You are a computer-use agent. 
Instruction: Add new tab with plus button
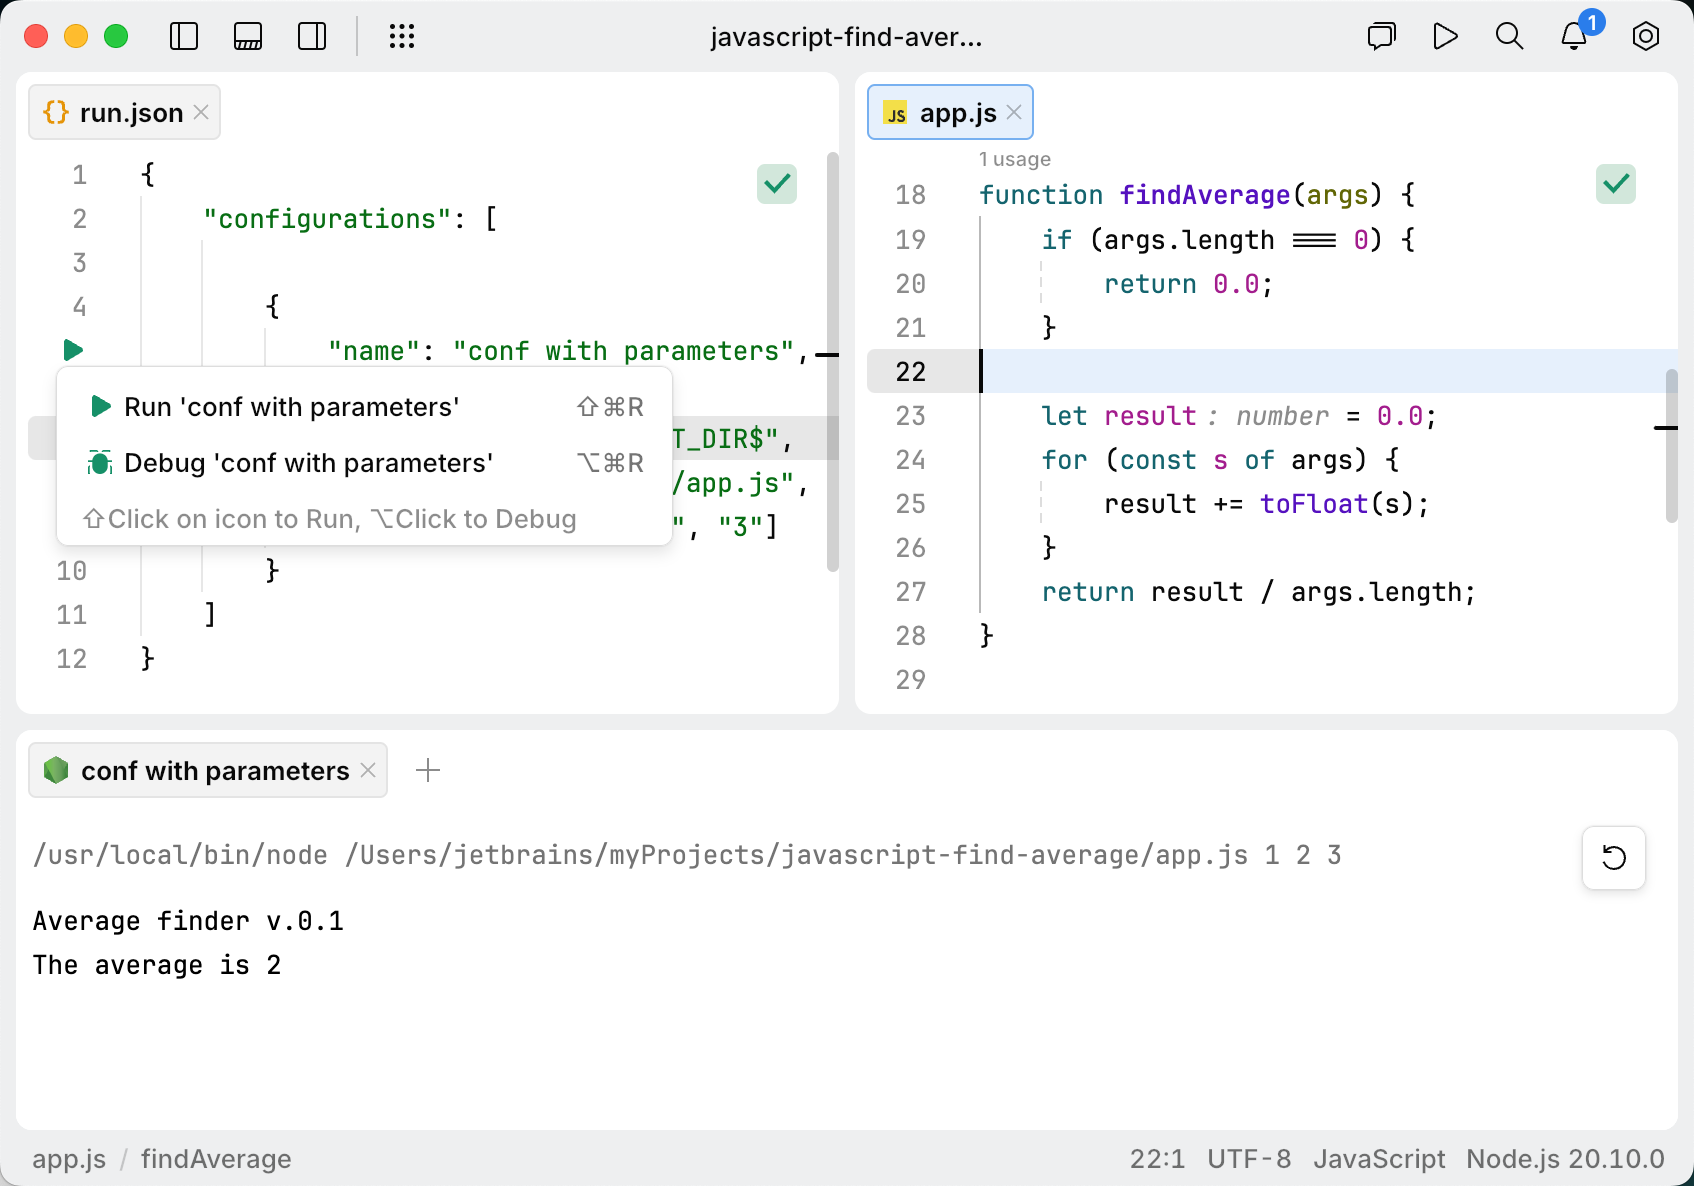pos(428,770)
